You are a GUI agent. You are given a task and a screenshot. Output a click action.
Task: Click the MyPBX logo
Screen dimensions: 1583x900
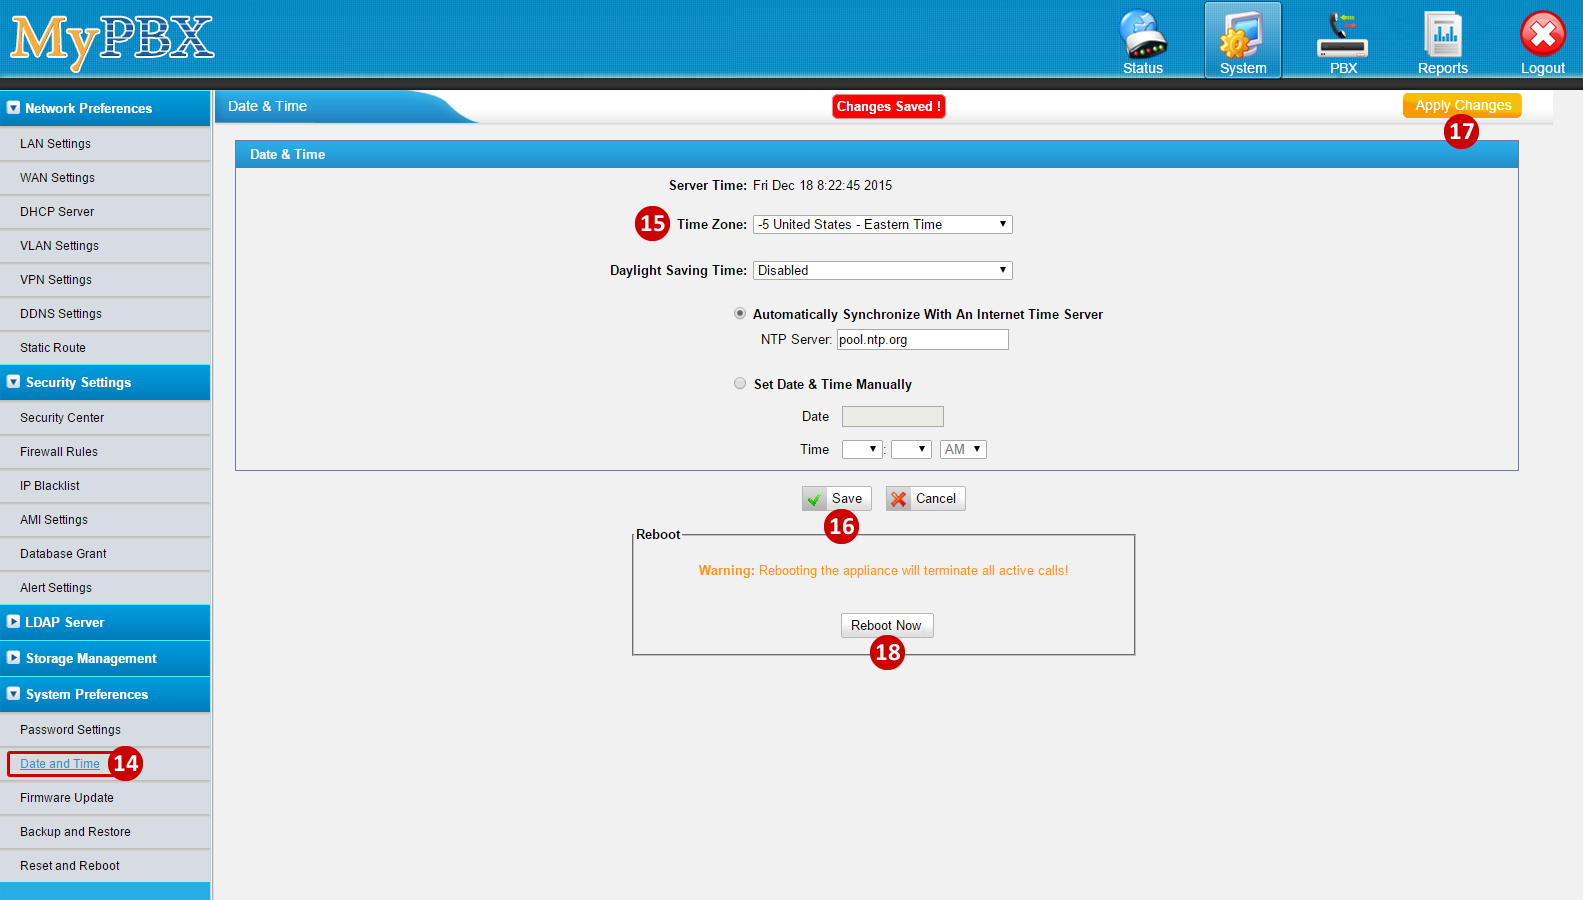(x=112, y=40)
